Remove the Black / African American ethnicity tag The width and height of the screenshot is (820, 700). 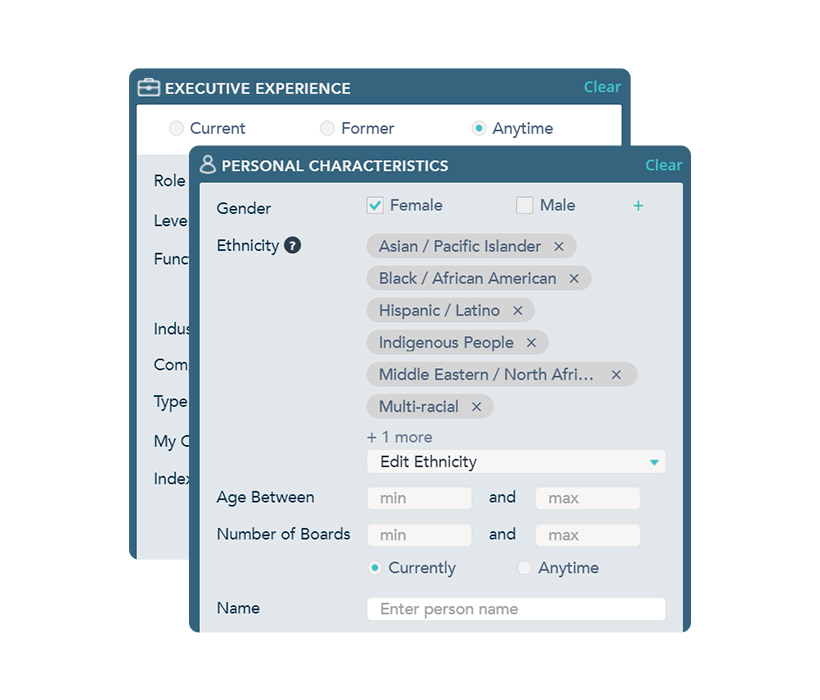point(575,278)
